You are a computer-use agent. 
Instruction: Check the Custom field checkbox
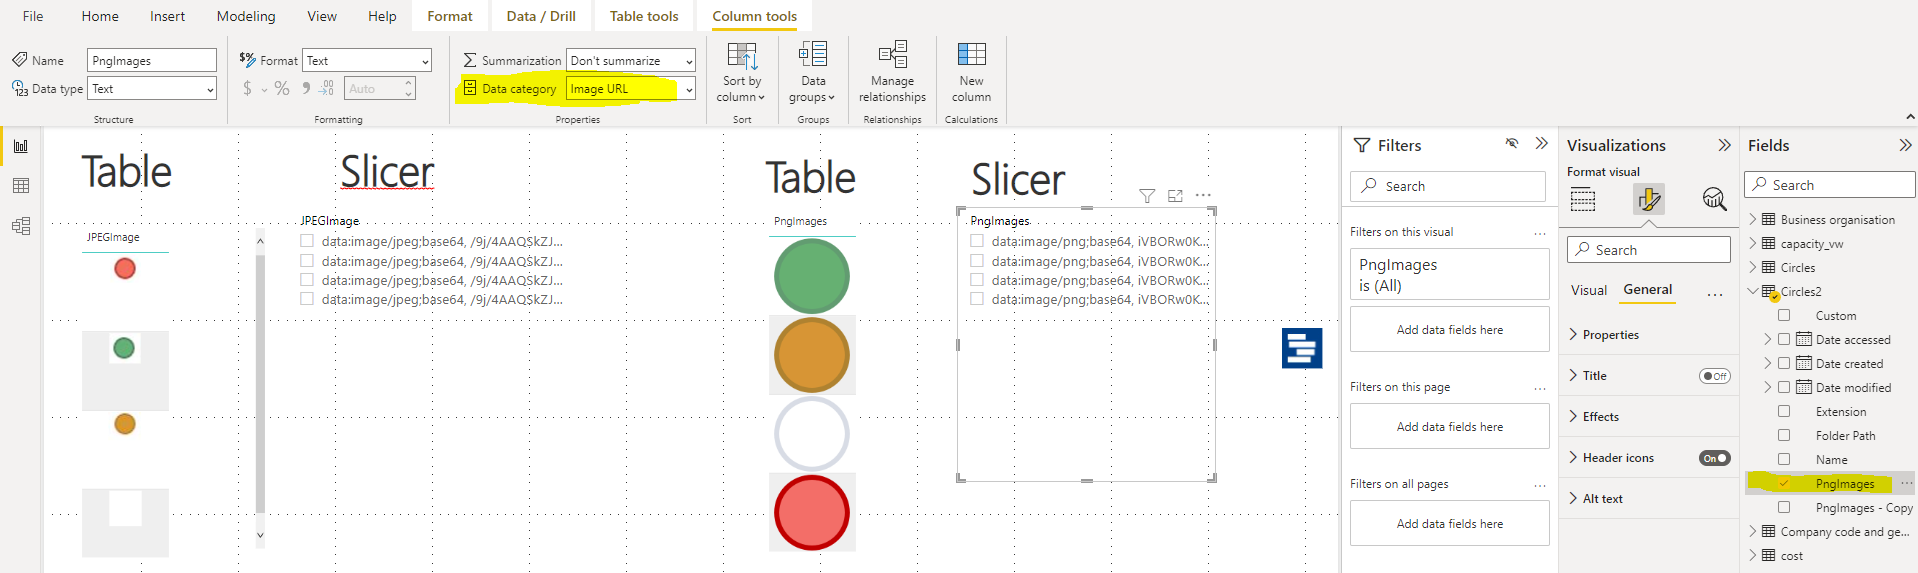click(1784, 315)
